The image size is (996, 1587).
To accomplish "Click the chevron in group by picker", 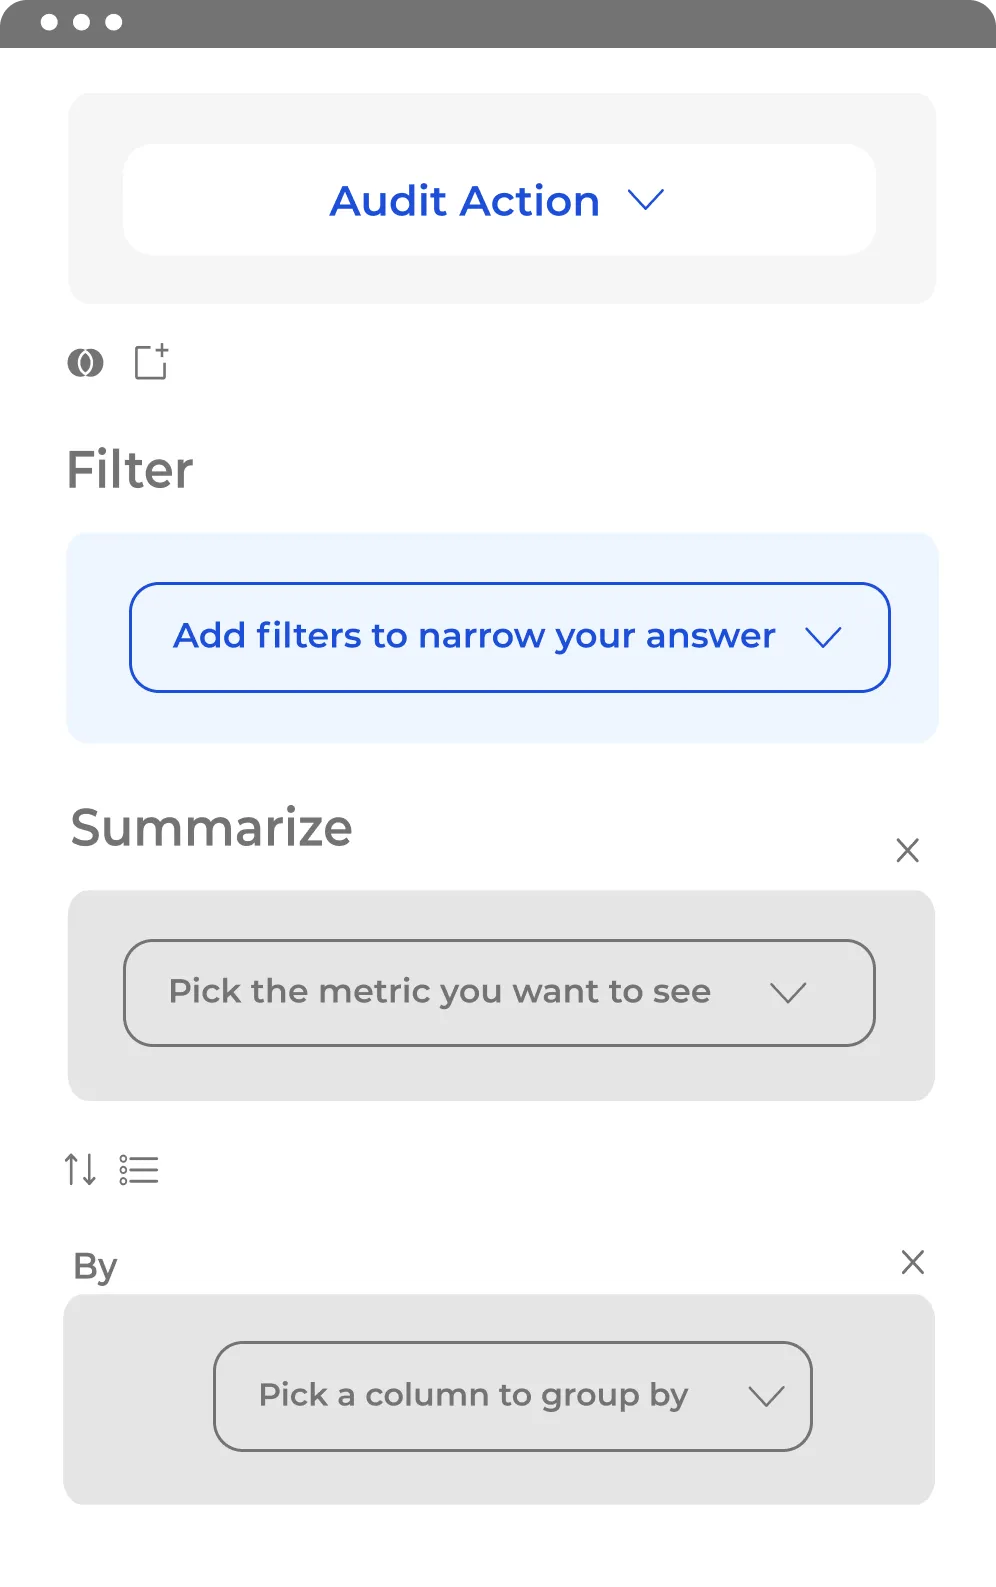I will (766, 1396).
